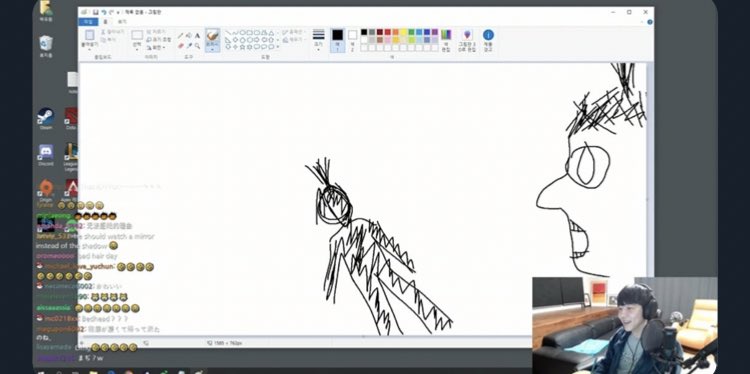Select the Text tool (A)
Image resolution: width=750 pixels, height=374 pixels.
tap(198, 36)
